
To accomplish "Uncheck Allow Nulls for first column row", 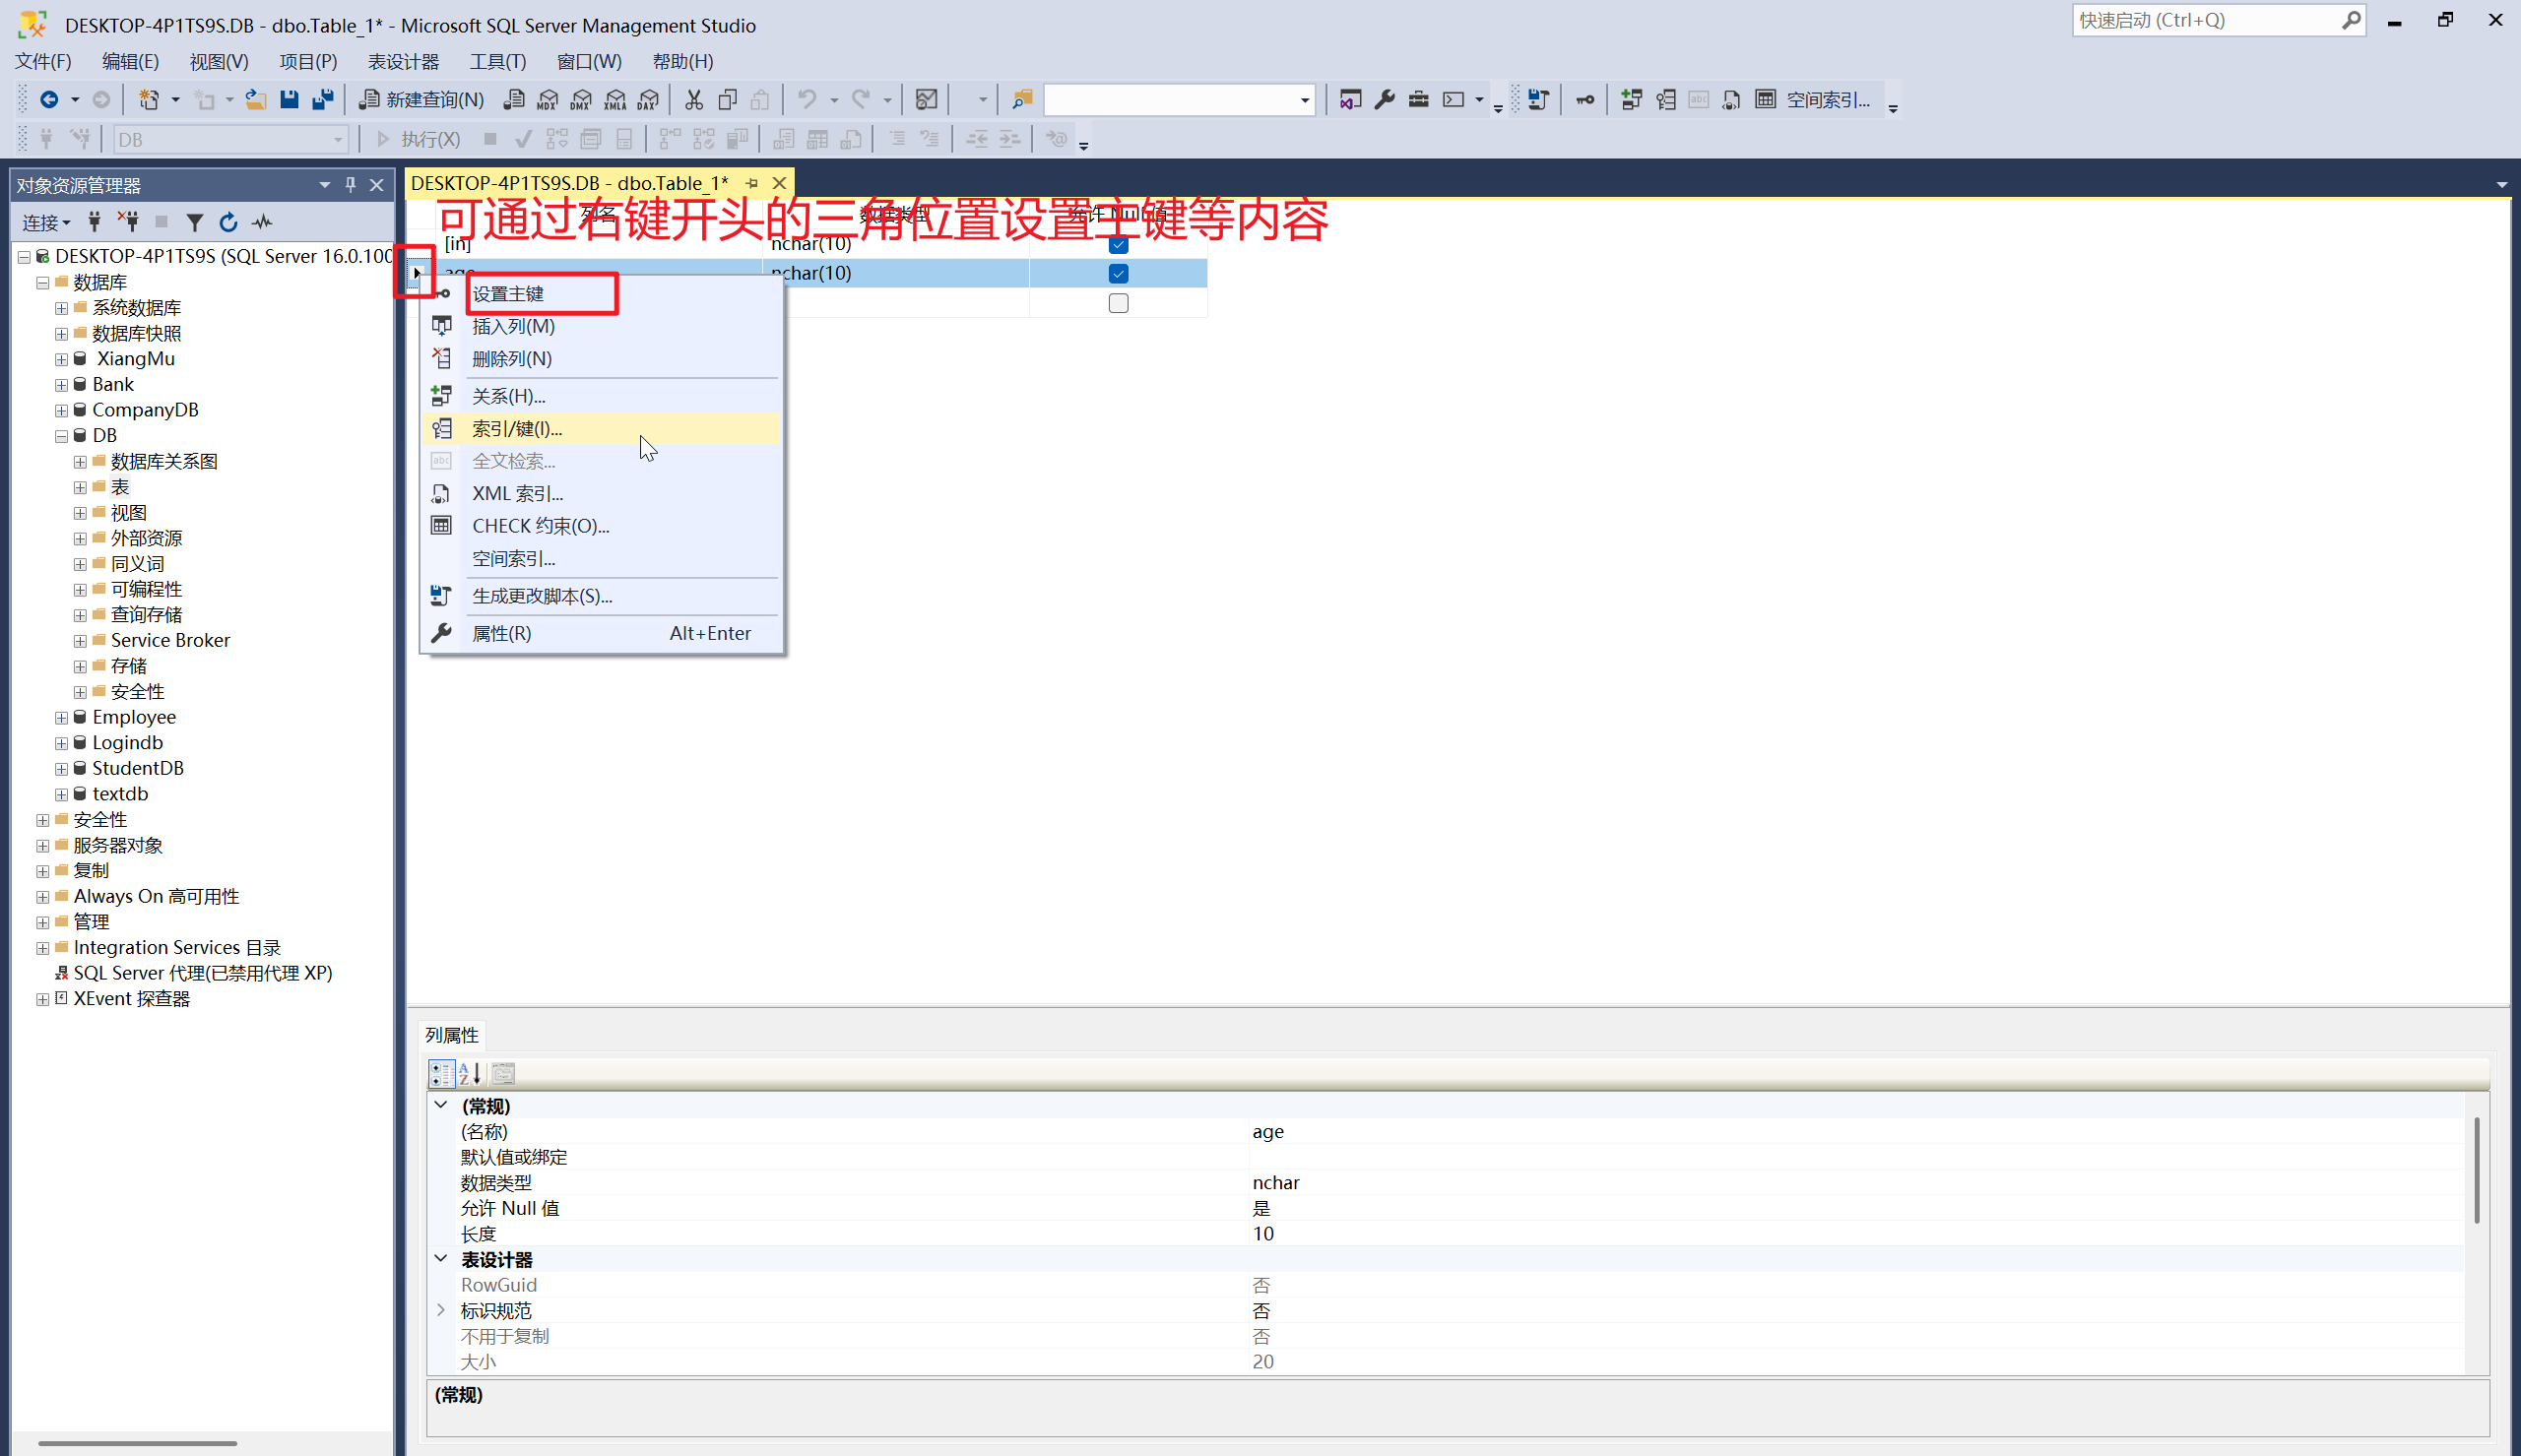I will [x=1118, y=245].
